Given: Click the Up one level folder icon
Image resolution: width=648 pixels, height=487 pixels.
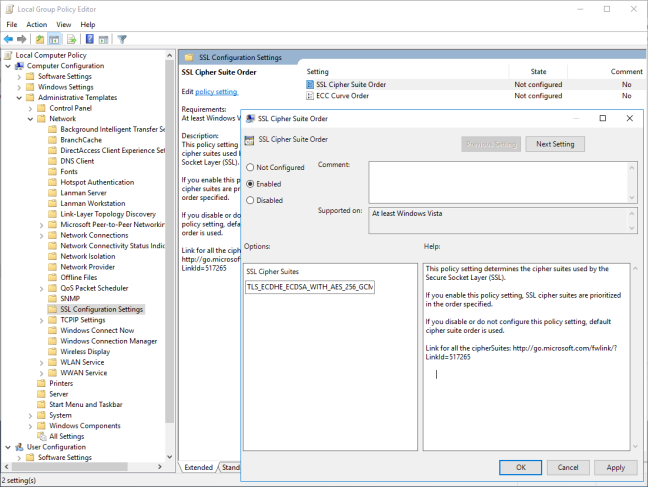Looking at the screenshot, I should tap(40, 39).
